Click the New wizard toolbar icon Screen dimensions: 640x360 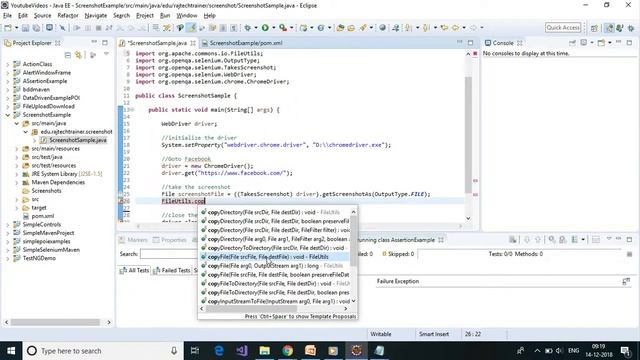tap(8, 28)
